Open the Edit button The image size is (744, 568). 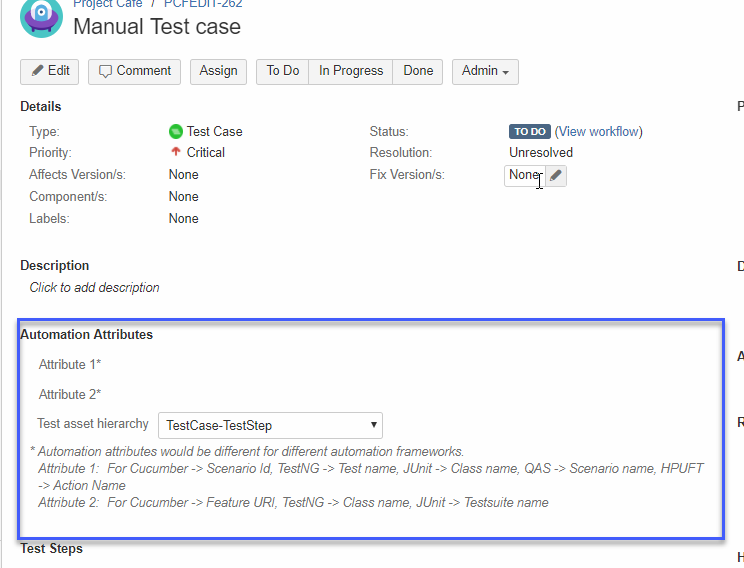click(x=49, y=72)
